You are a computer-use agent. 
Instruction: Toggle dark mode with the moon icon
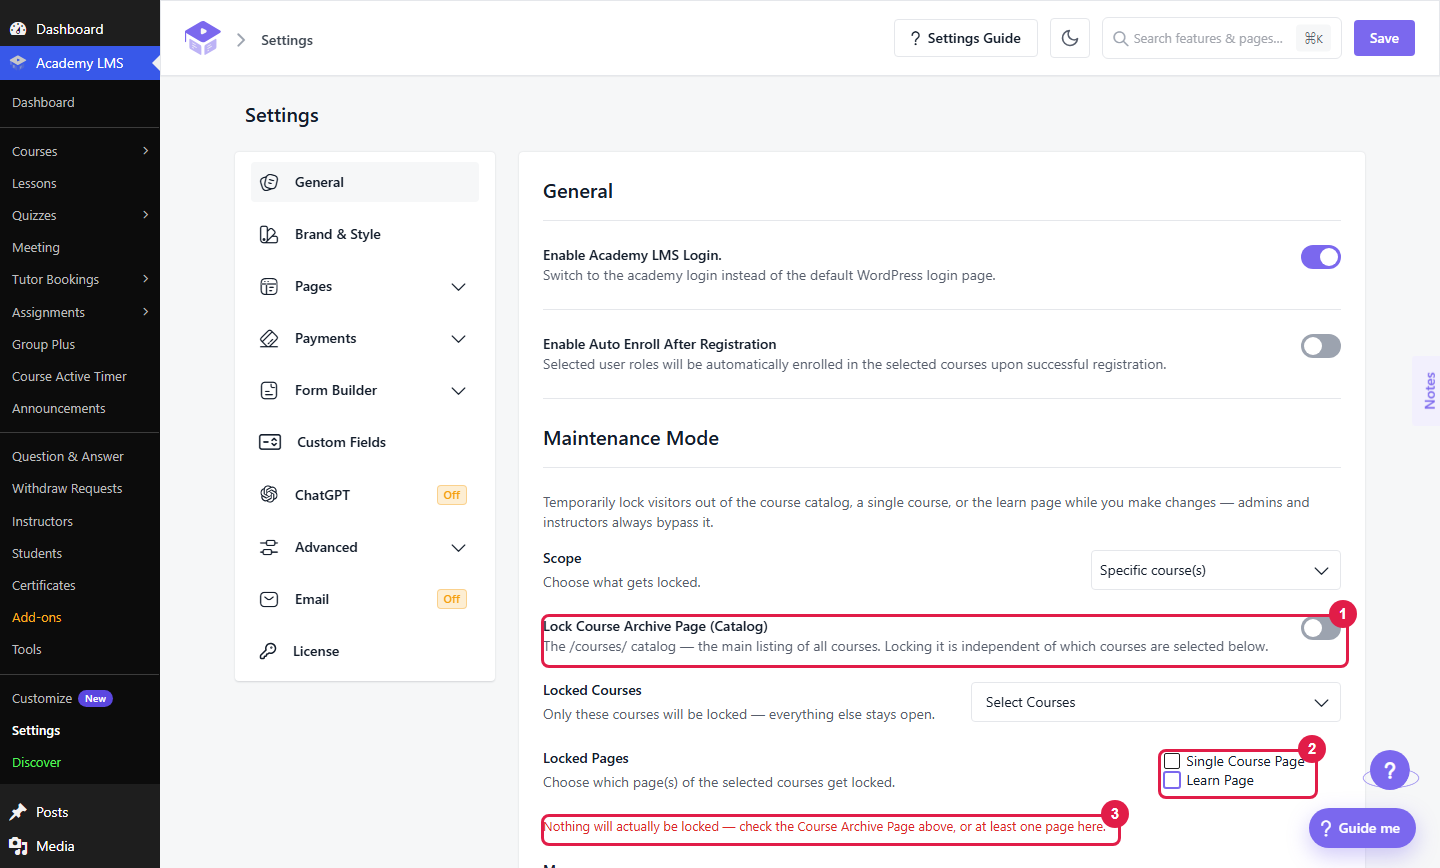click(1070, 38)
